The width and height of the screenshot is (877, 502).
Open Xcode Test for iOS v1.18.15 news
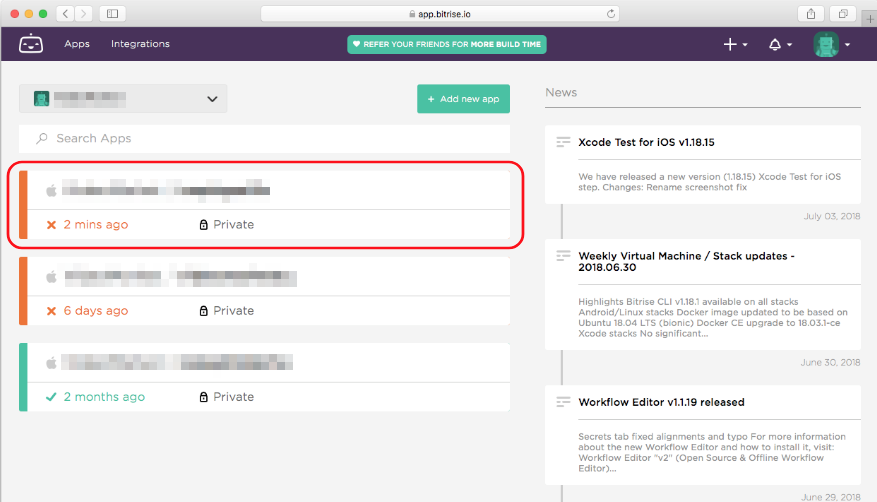click(x=646, y=143)
